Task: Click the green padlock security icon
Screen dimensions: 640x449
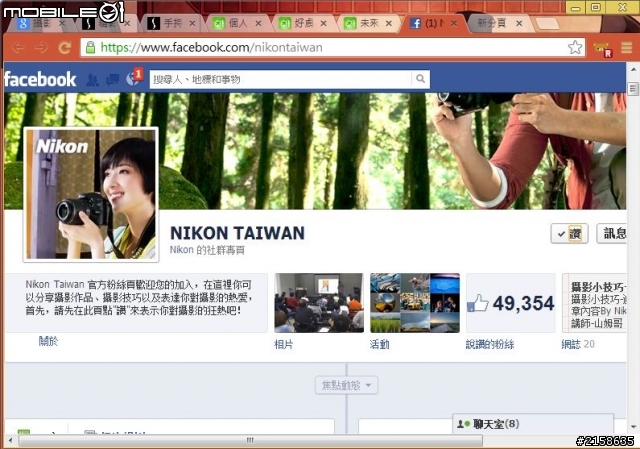Action: point(91,47)
